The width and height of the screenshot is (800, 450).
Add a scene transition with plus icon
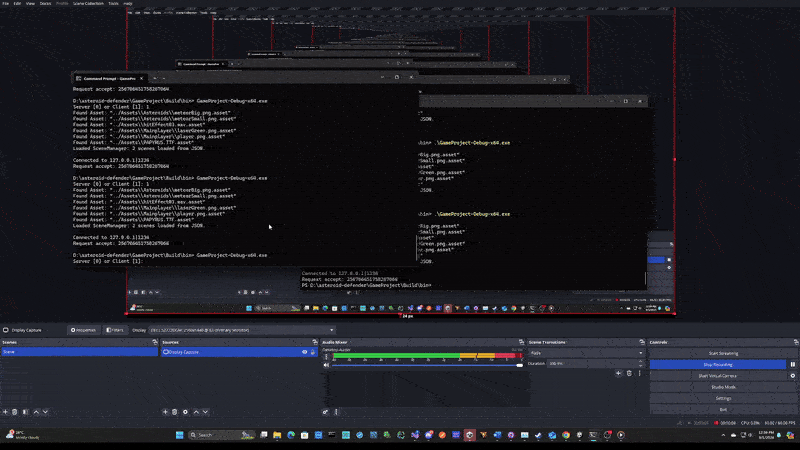click(x=618, y=373)
